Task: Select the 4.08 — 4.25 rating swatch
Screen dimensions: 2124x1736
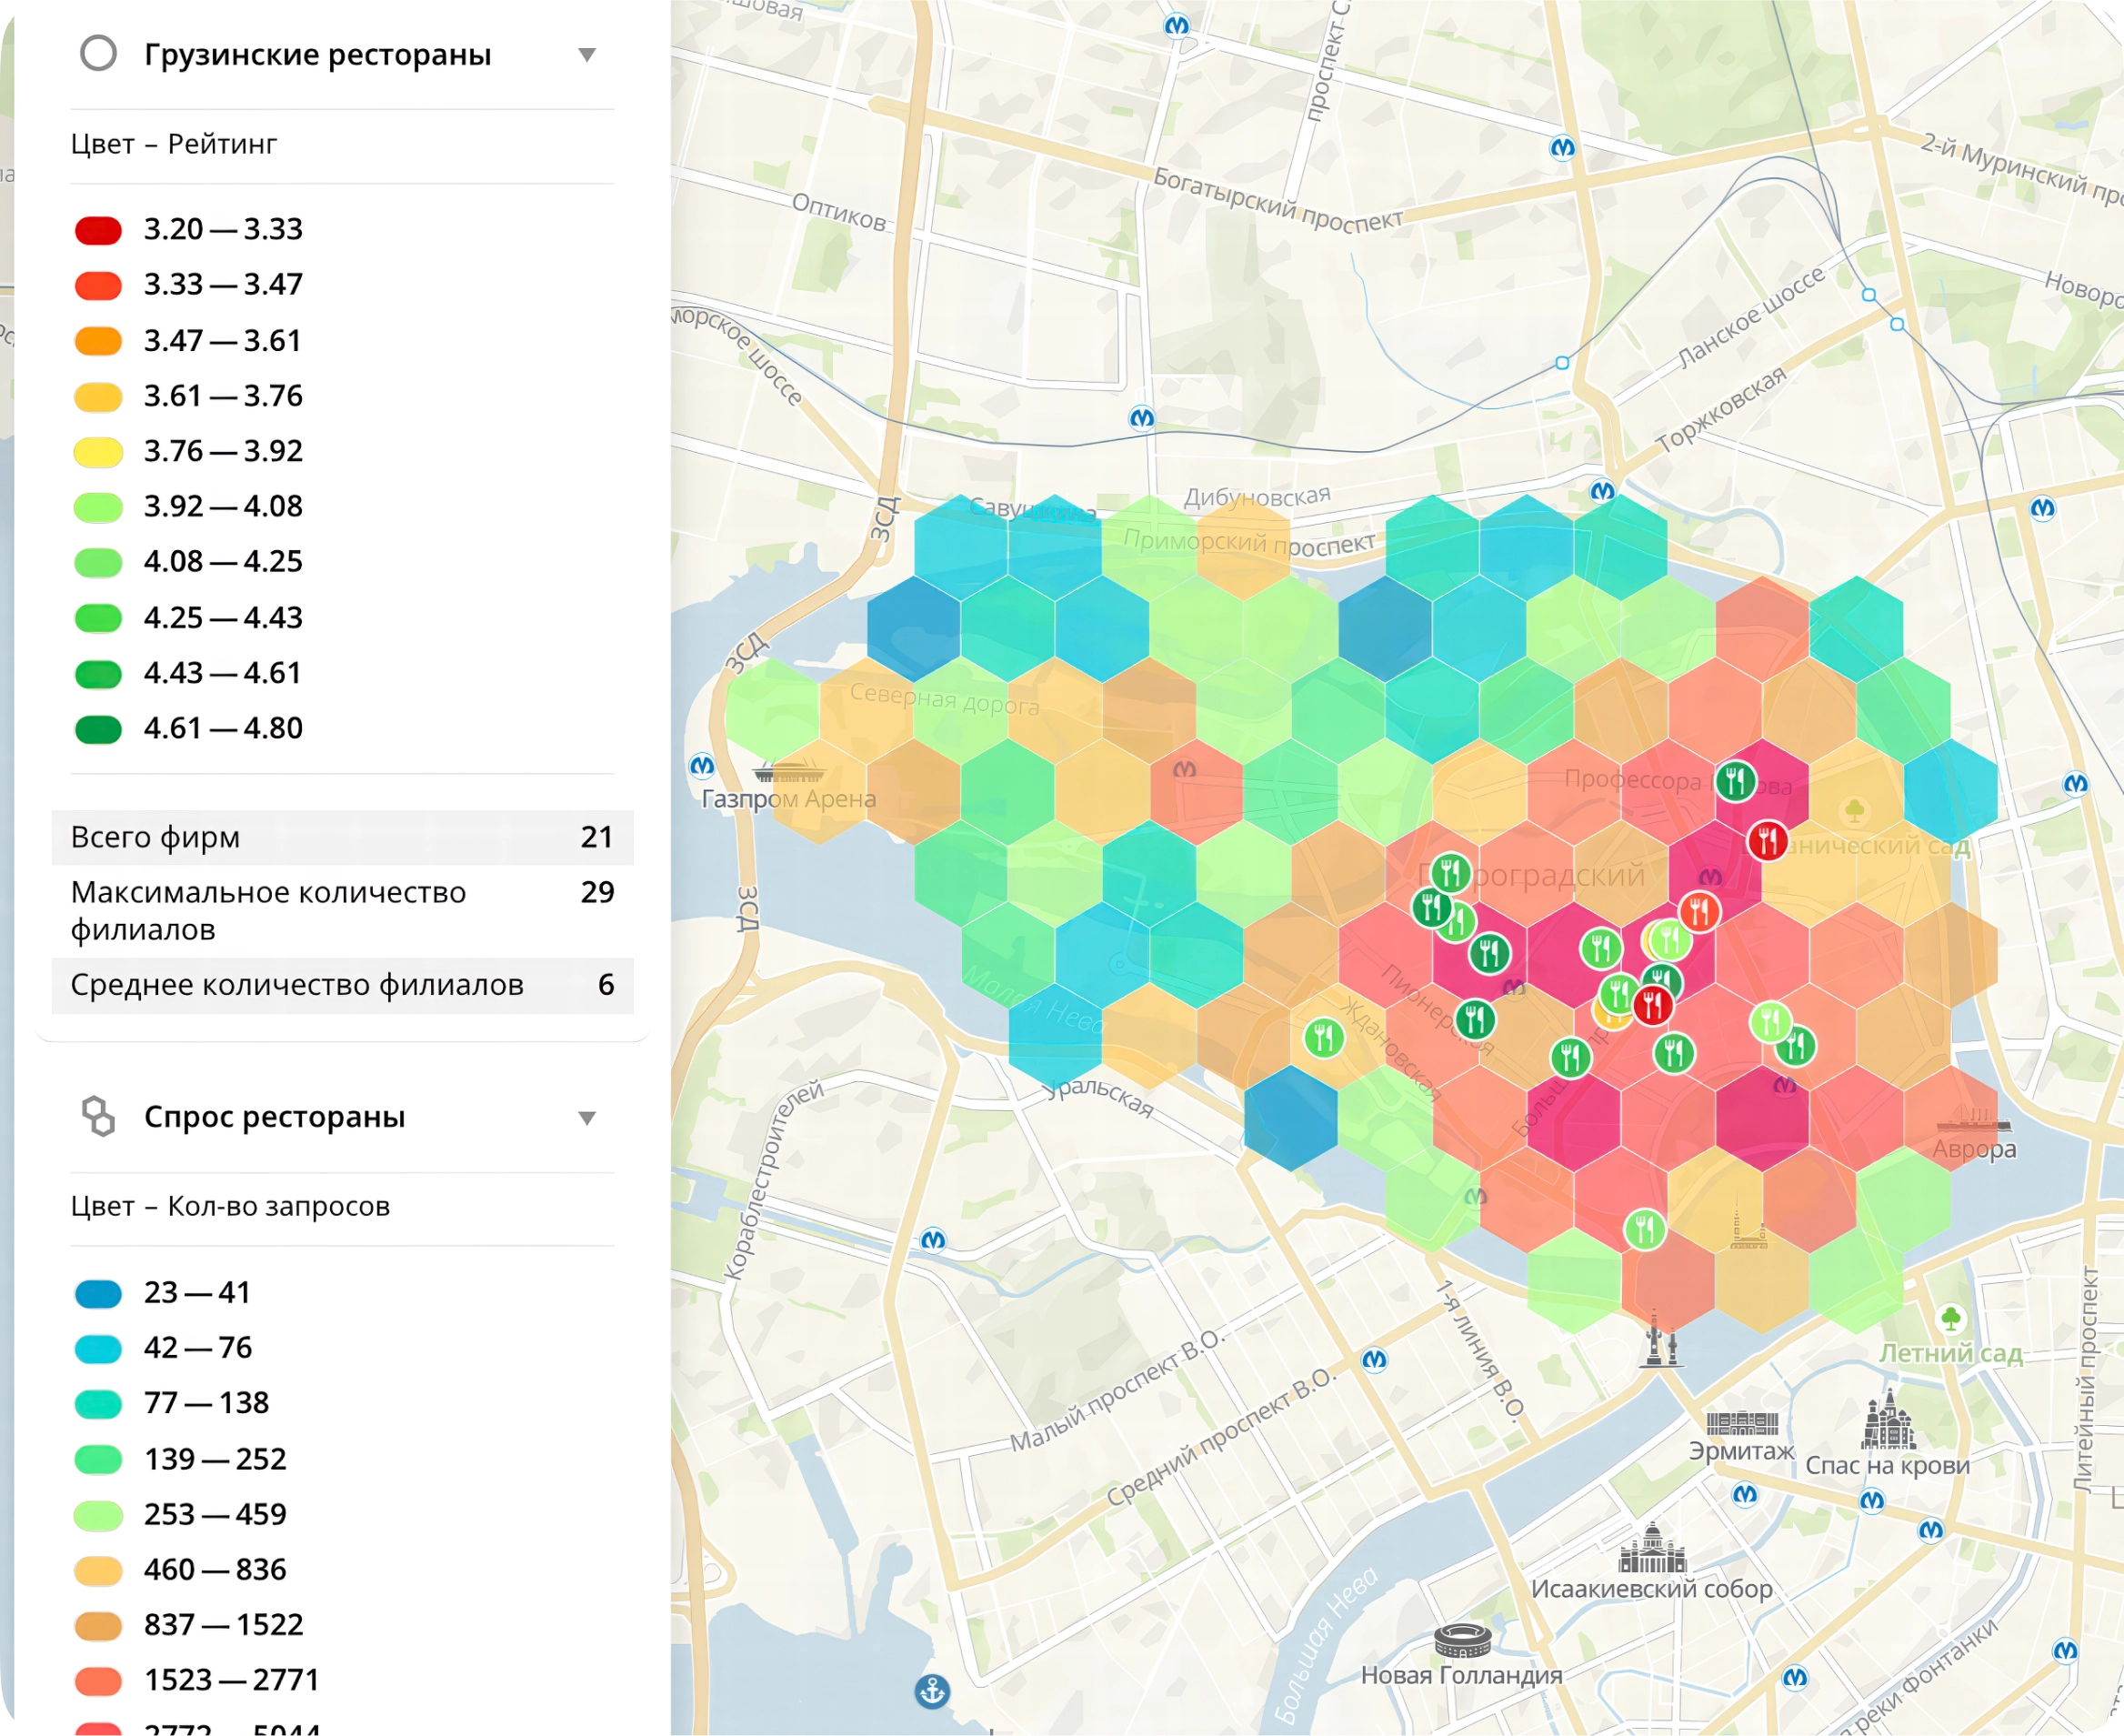Action: [98, 562]
